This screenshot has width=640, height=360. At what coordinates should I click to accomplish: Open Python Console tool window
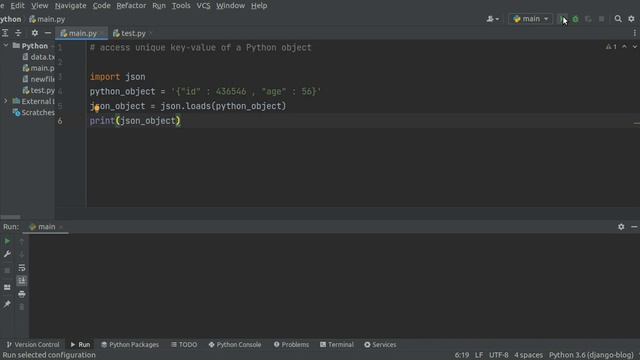click(235, 344)
